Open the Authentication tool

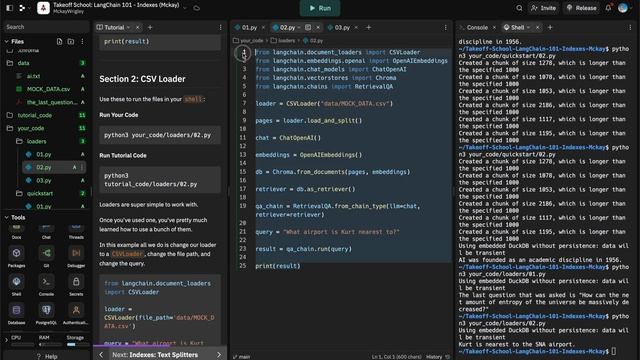(x=76, y=313)
